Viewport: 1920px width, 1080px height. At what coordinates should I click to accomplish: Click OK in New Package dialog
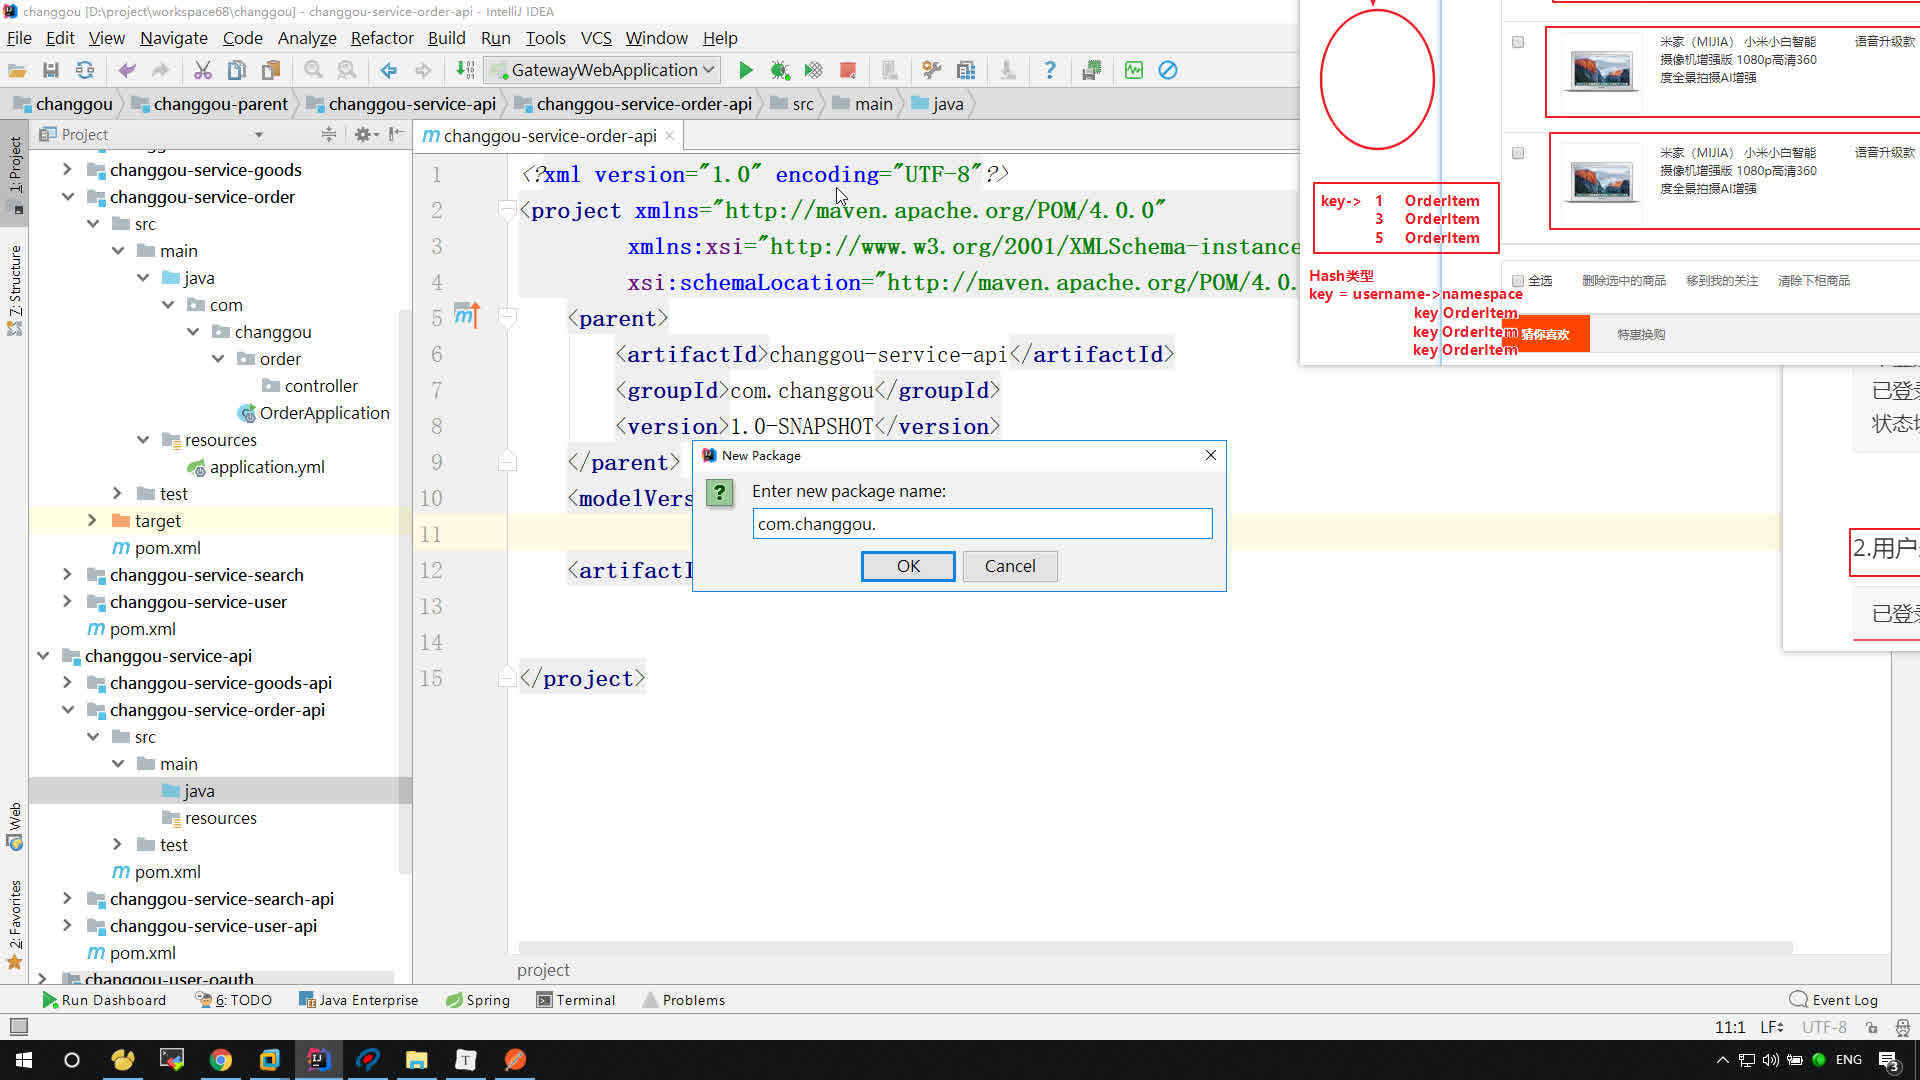[x=908, y=566]
